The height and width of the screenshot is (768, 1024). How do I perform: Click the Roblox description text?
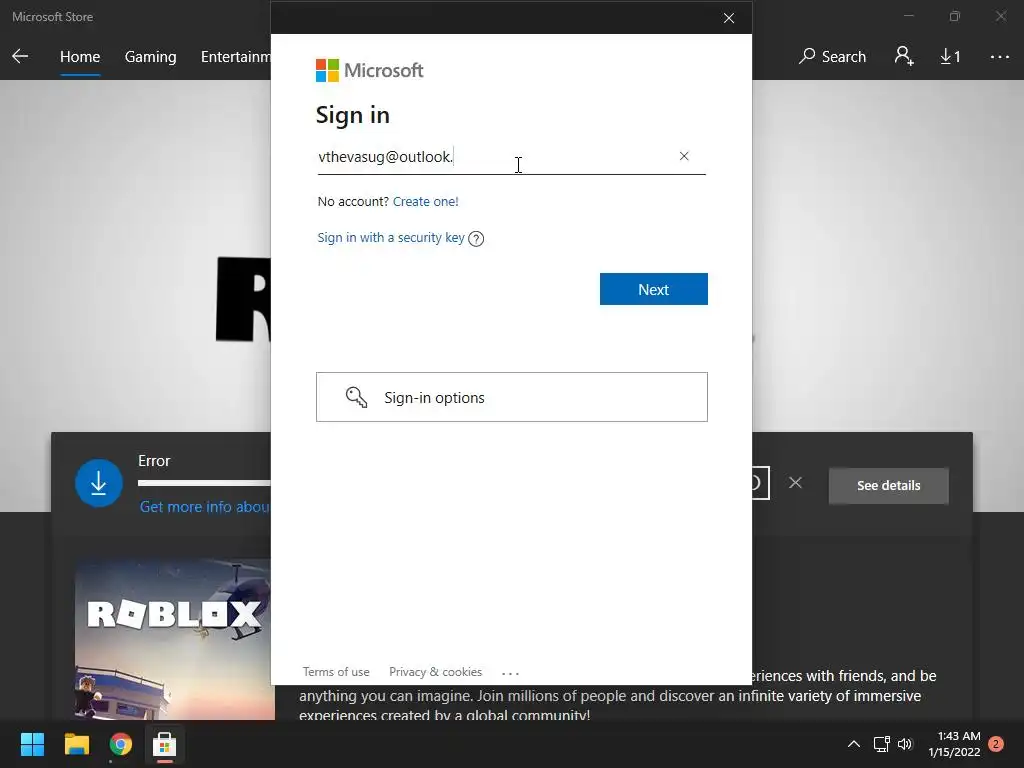click(618, 696)
